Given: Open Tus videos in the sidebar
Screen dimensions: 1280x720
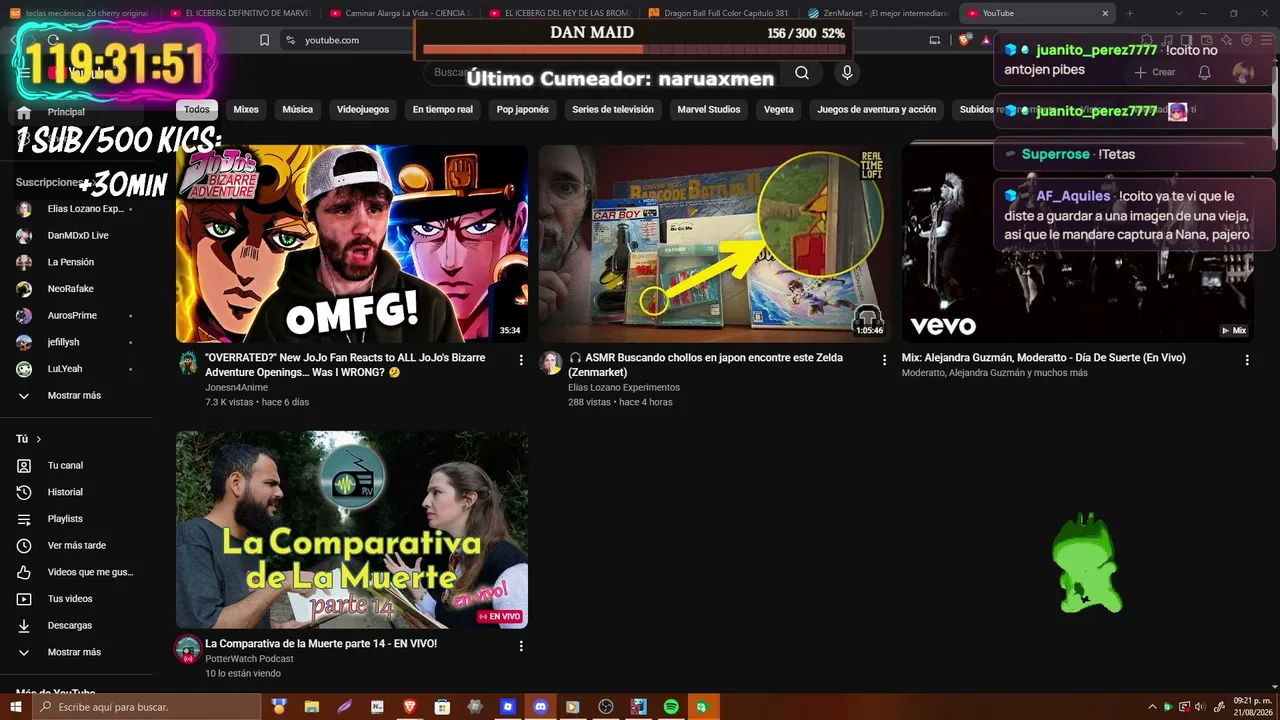Looking at the screenshot, I should pos(78,599).
